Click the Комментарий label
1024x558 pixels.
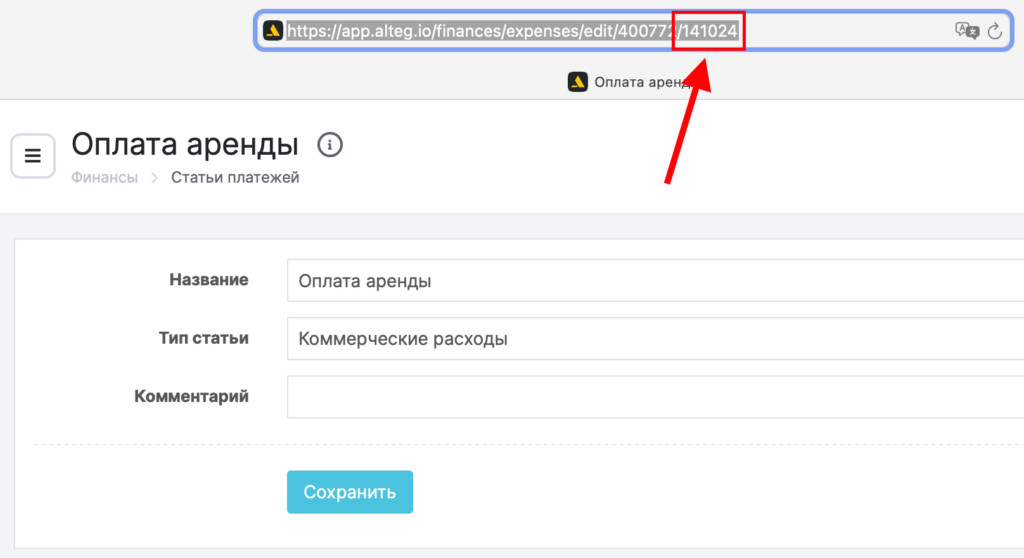(191, 396)
